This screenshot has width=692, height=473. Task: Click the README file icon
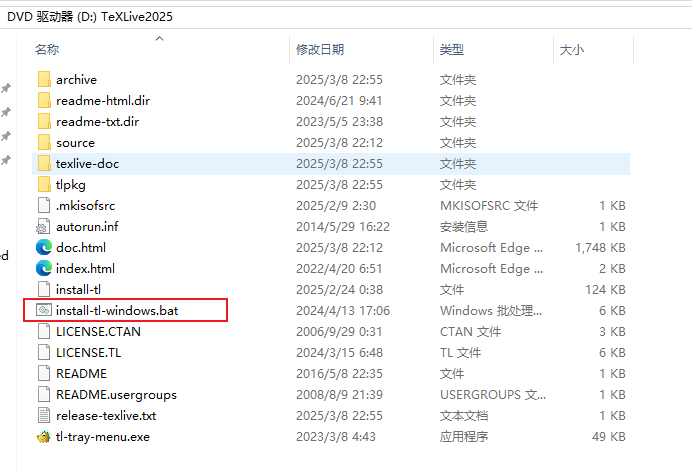(44, 374)
